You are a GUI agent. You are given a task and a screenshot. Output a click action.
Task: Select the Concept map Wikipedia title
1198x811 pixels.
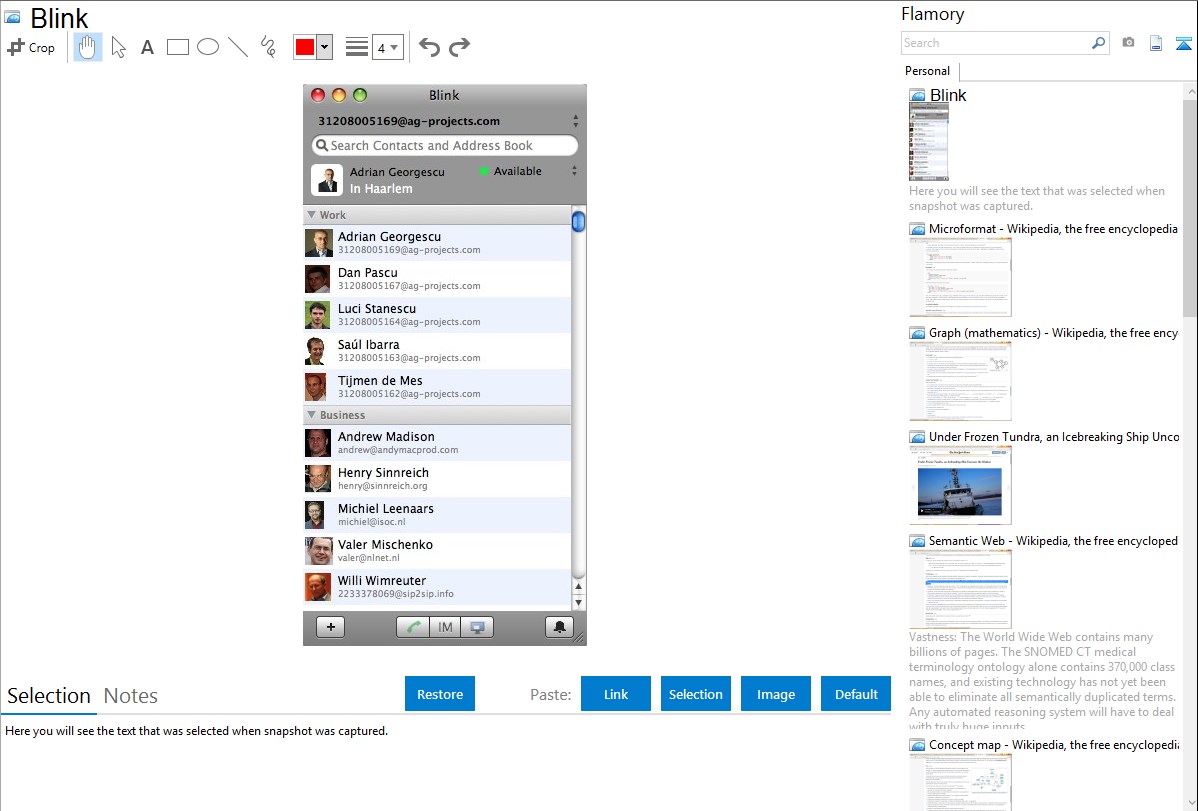[1054, 744]
